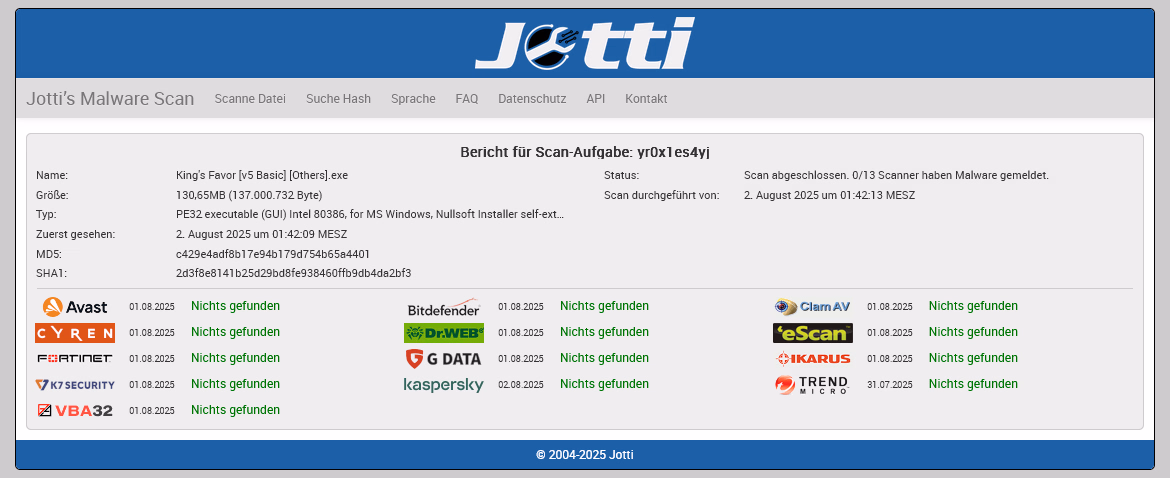1170x478 pixels.
Task: Open the Scanne Datei menu item
Action: [250, 98]
